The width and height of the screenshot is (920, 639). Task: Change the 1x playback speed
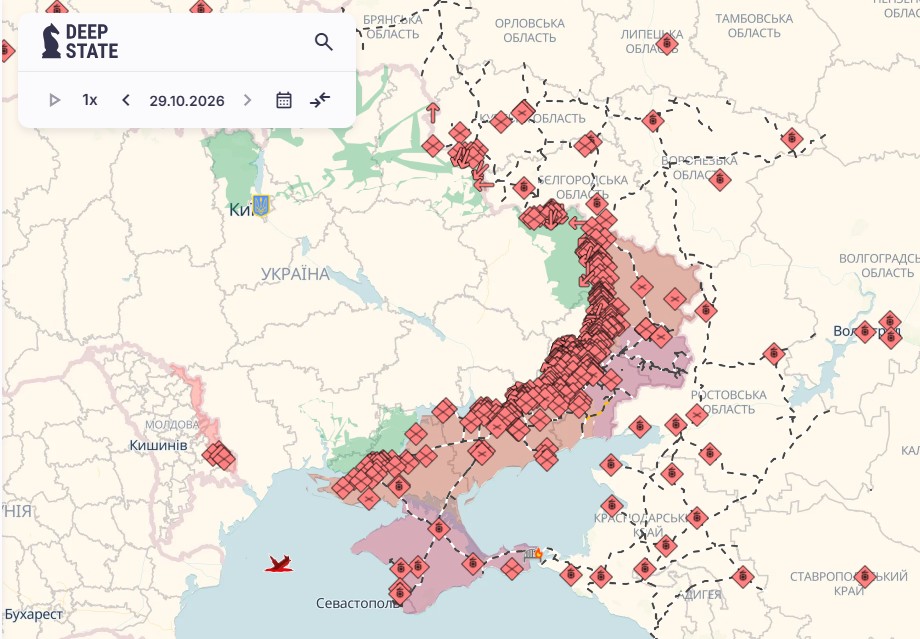click(x=90, y=100)
